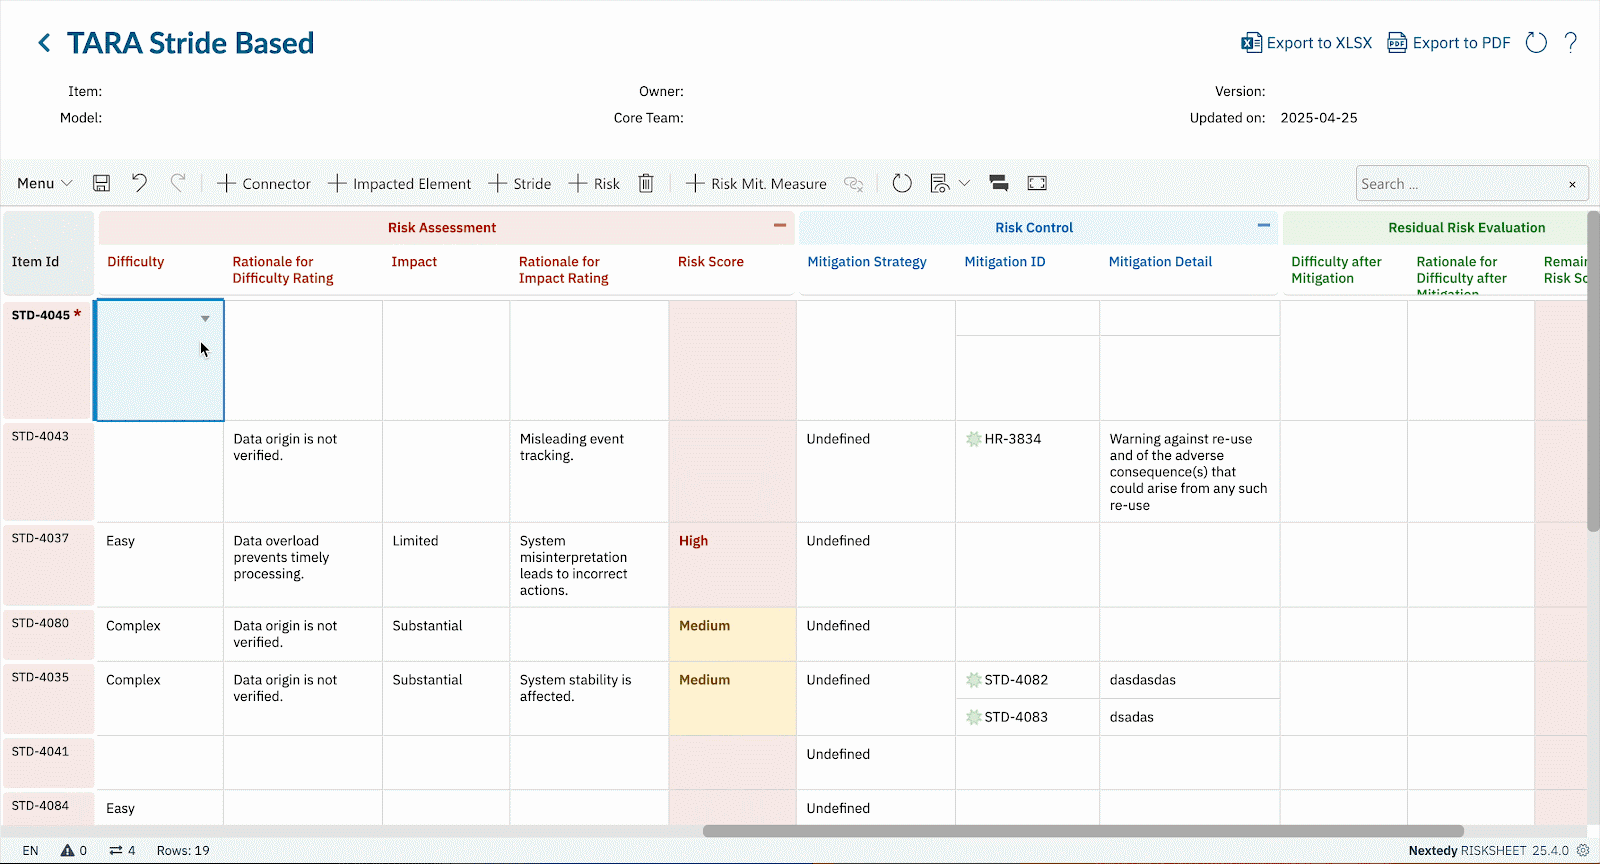Open the HR-3834 mitigation link
This screenshot has height=864, width=1600.
point(1012,439)
